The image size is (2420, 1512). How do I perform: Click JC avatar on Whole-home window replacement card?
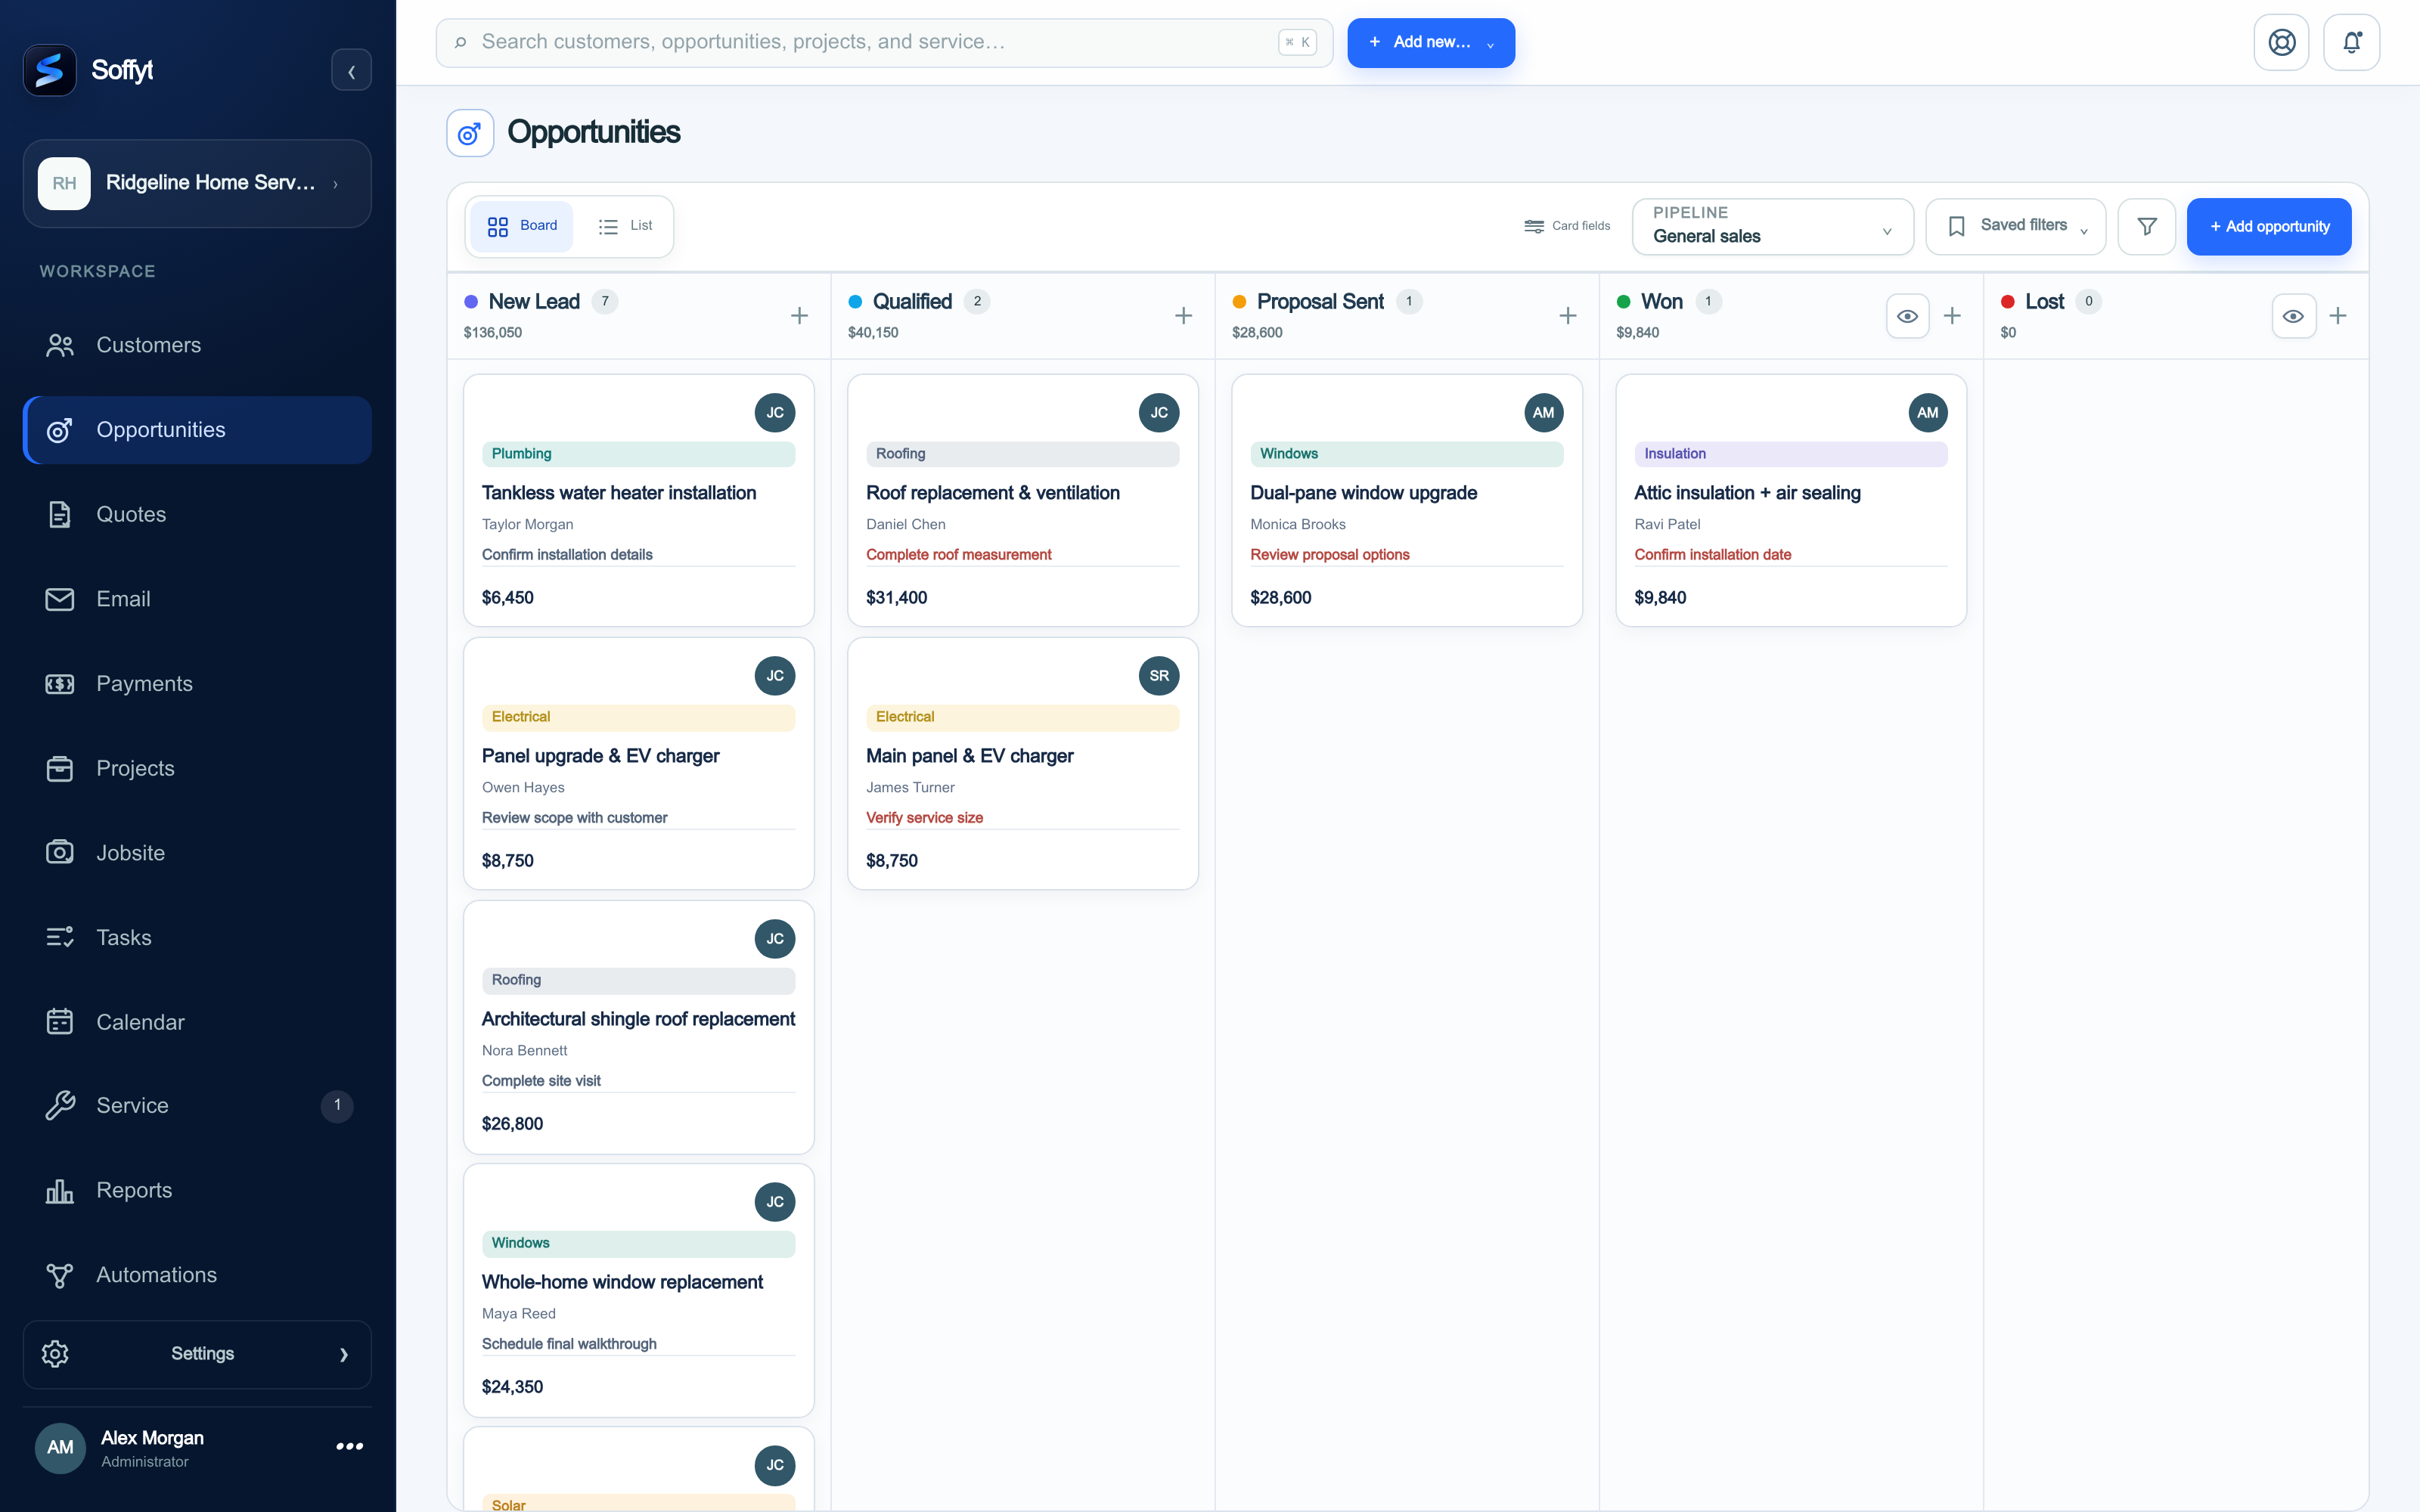[775, 1202]
